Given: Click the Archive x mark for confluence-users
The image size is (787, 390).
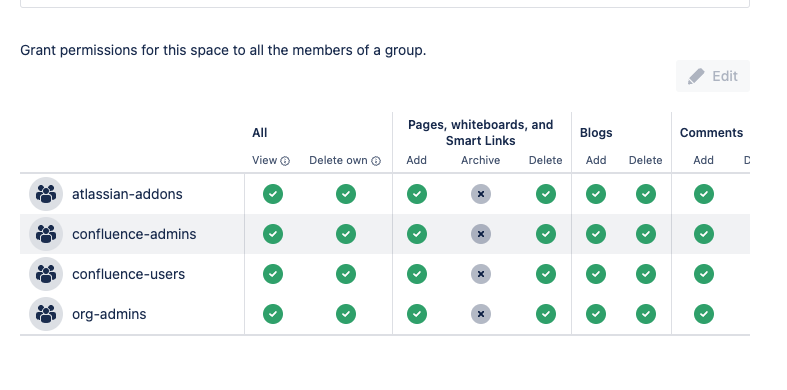Looking at the screenshot, I should (481, 274).
